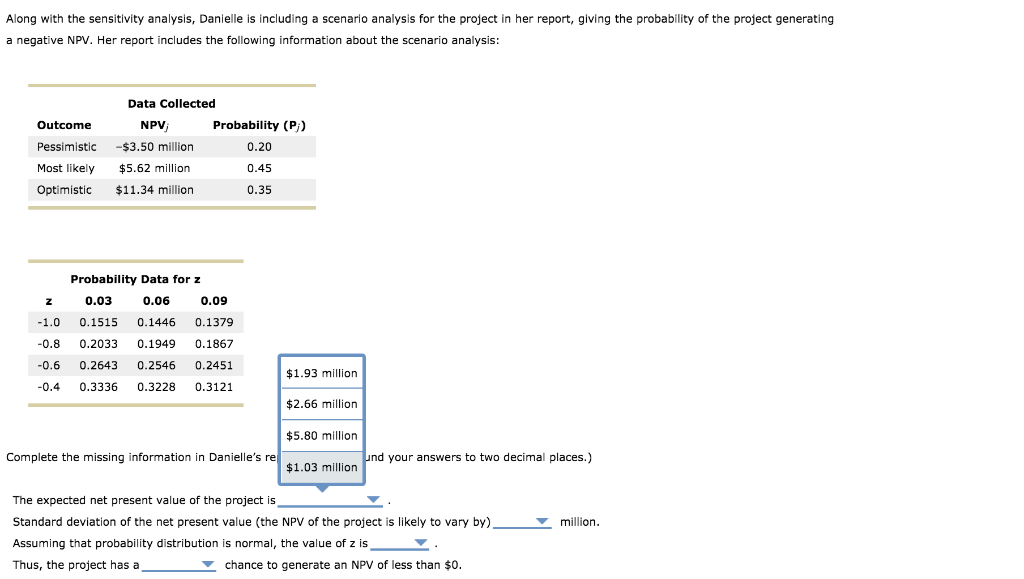Image resolution: width=1024 pixels, height=579 pixels.
Task: Pick "$5.80 million" from the dropdown choices
Action: click(322, 435)
